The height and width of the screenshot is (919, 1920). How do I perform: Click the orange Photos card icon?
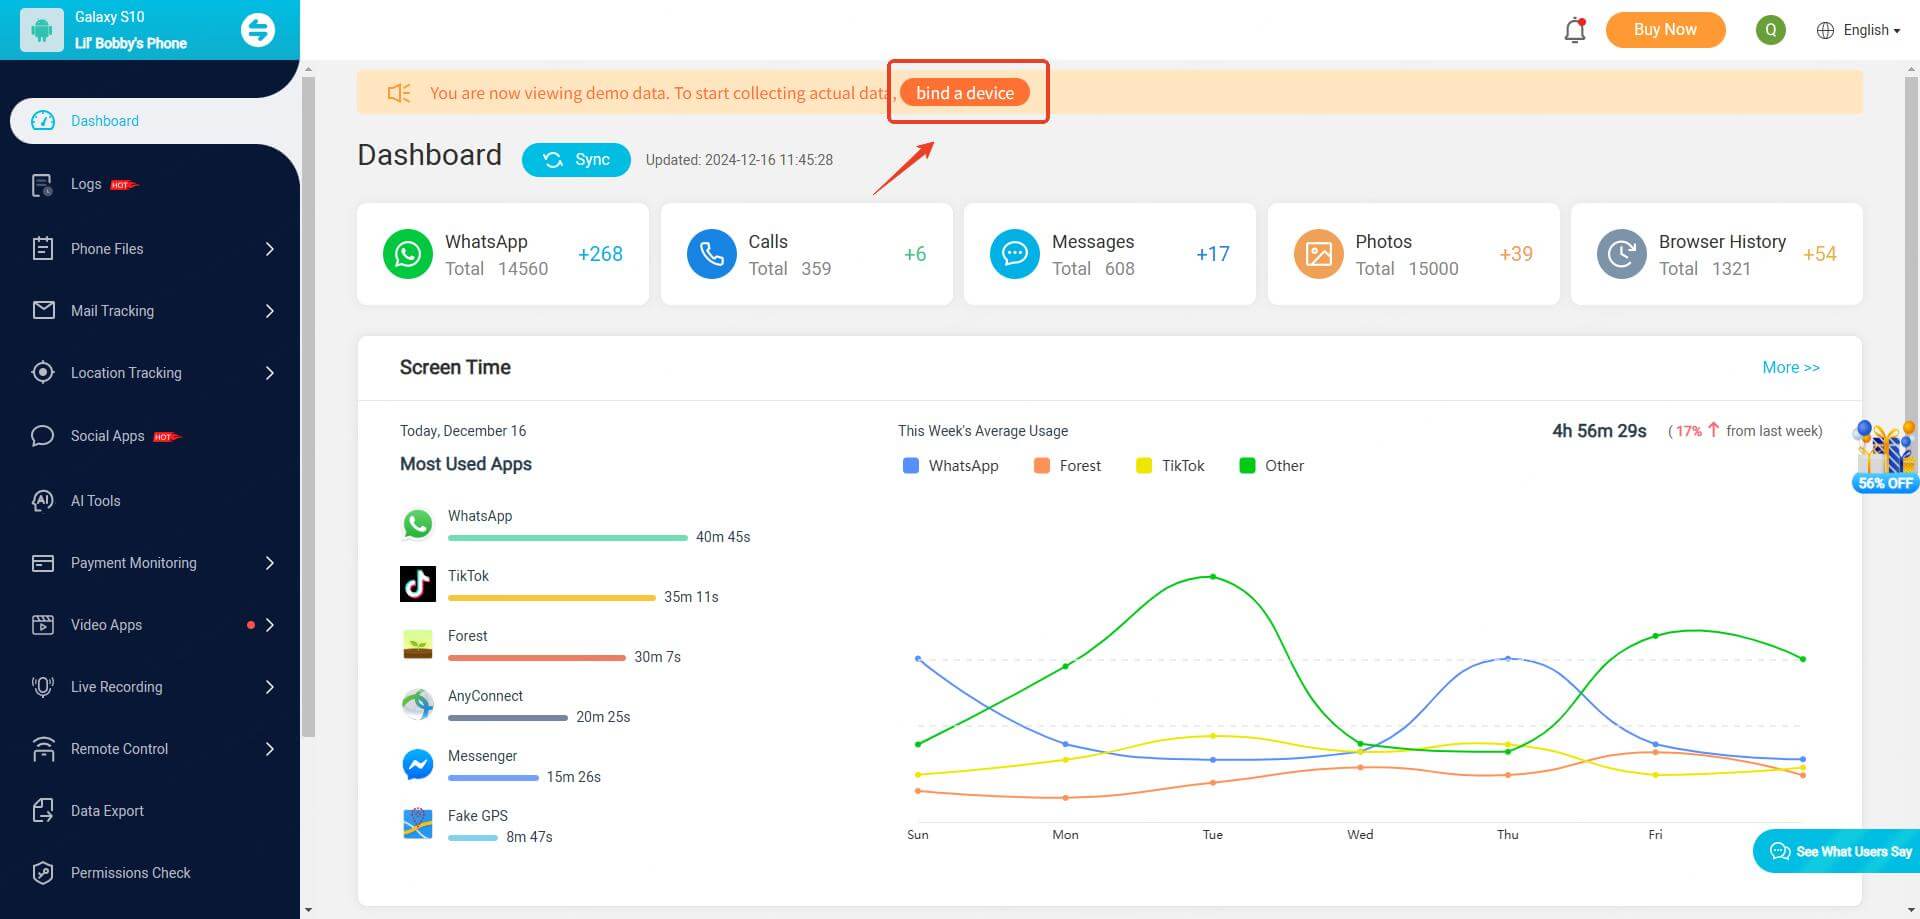pos(1319,254)
